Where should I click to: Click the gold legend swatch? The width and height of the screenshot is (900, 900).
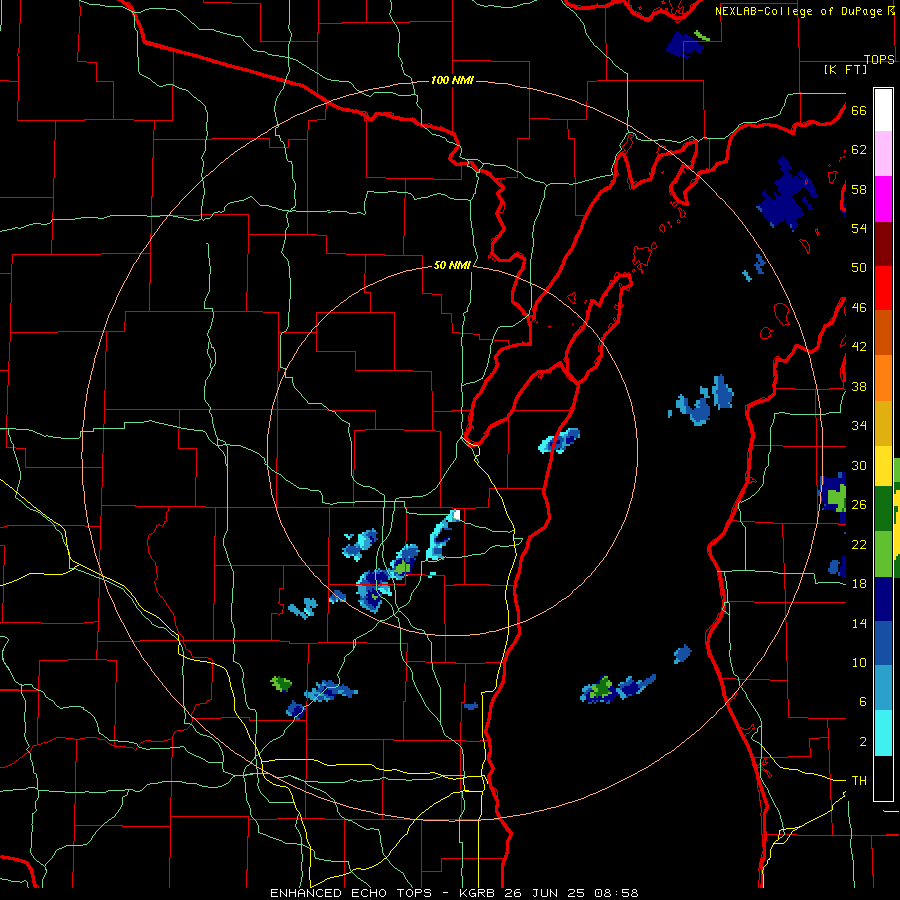click(x=883, y=423)
